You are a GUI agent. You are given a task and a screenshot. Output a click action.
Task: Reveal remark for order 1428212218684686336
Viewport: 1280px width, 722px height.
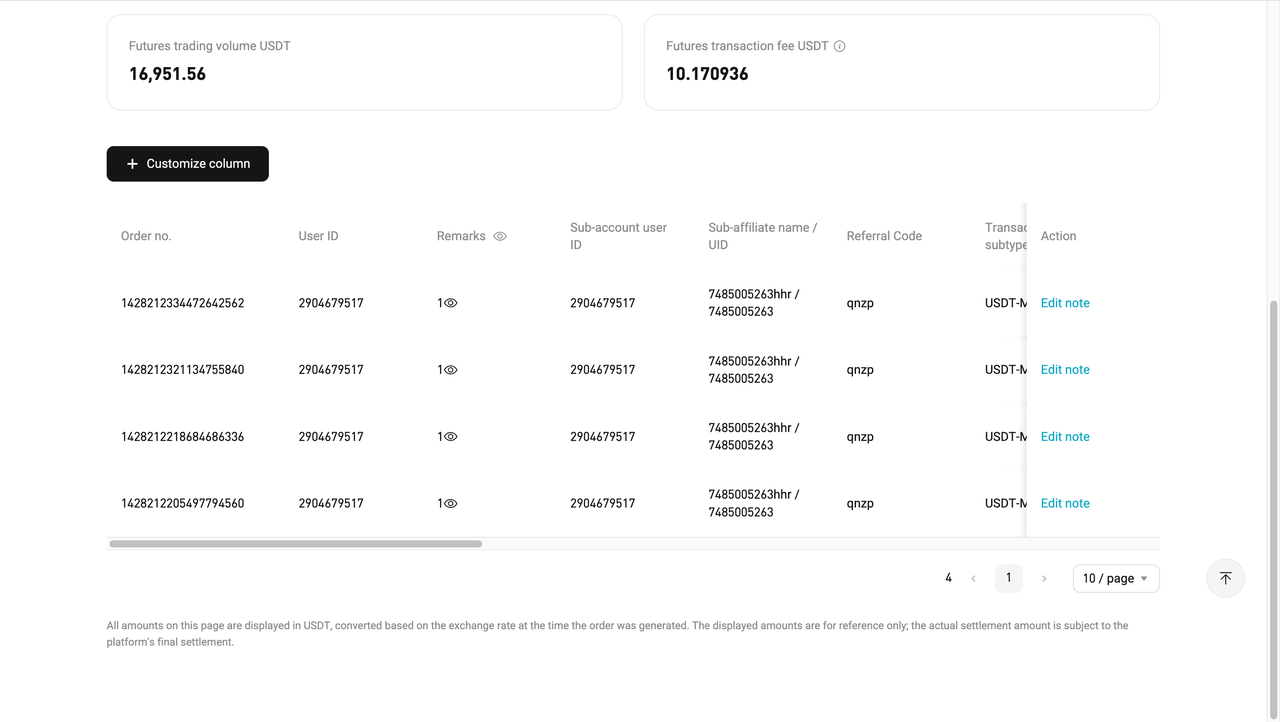[x=450, y=436]
